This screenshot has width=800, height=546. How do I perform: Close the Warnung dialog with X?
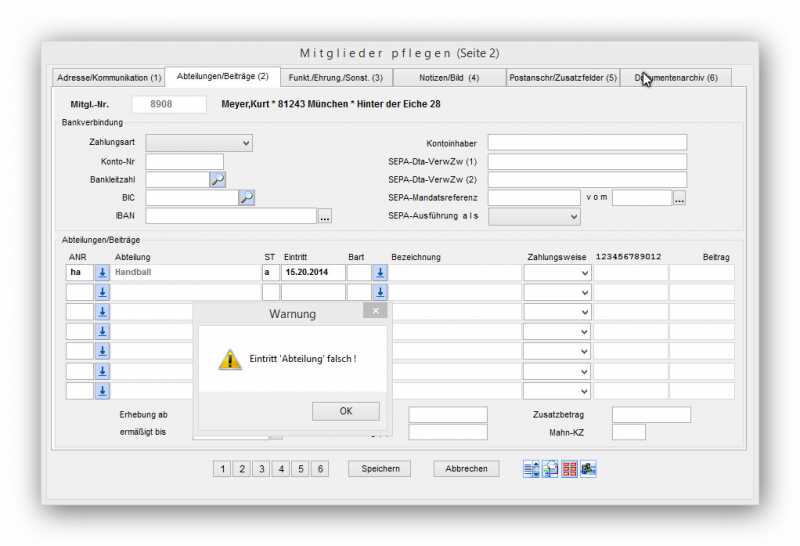(375, 311)
